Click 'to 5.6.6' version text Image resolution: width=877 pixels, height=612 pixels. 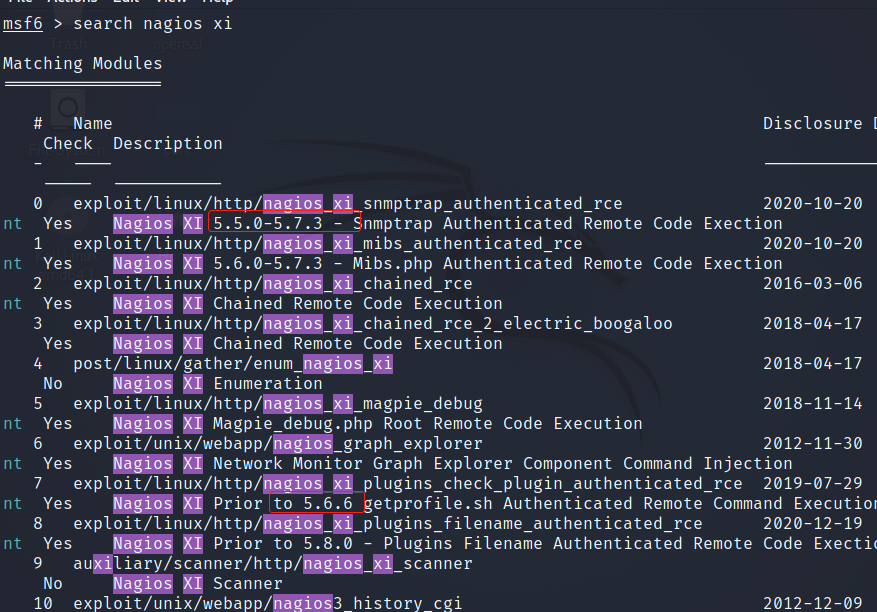click(313, 503)
